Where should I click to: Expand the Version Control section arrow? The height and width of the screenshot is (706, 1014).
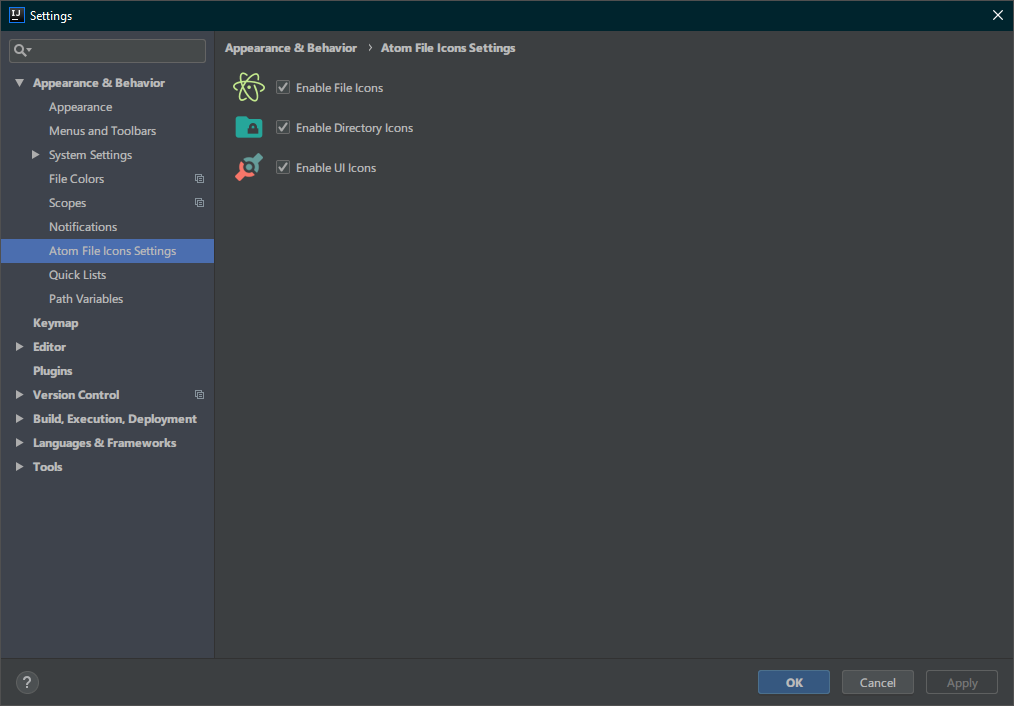[x=19, y=395]
